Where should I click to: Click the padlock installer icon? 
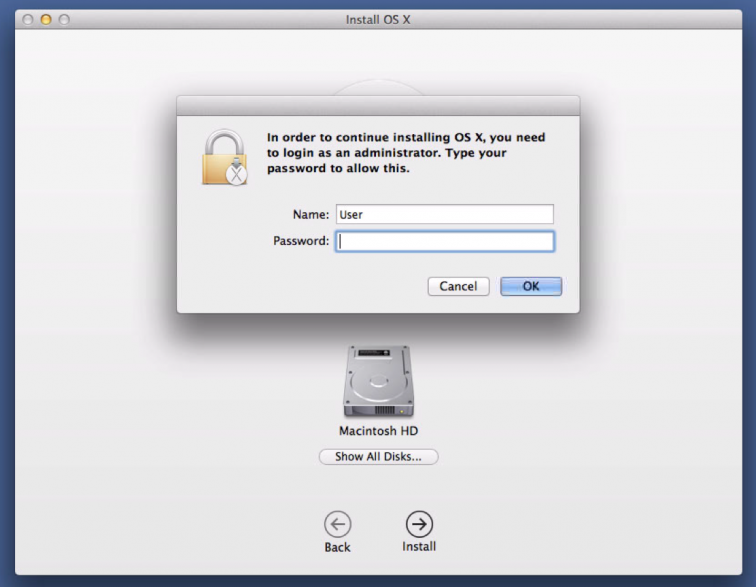(x=224, y=157)
